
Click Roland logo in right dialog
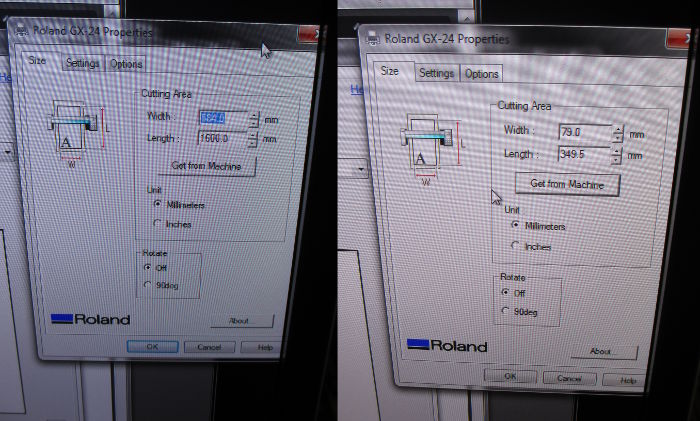(x=447, y=346)
